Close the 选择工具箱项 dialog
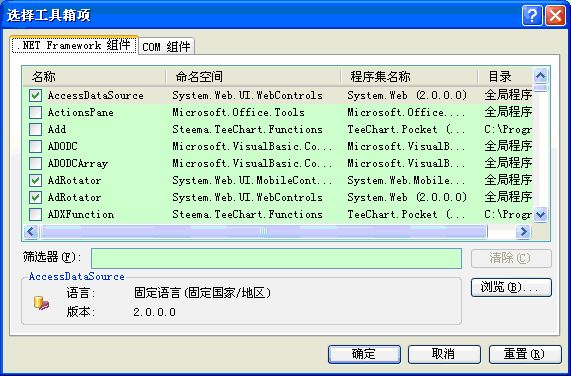571x376 pixels. coord(555,16)
